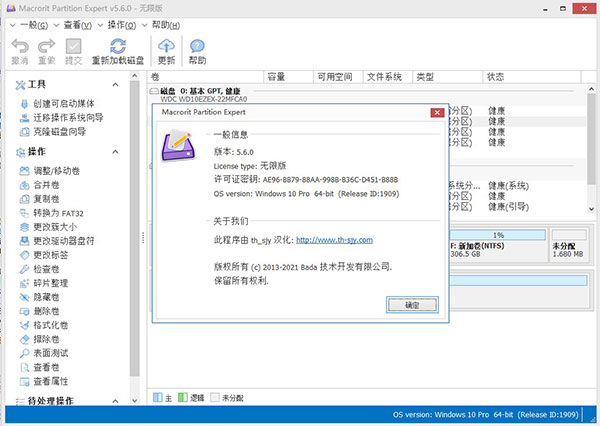Open the http://www.th-sjy.com link
Image resolution: width=600 pixels, height=426 pixels.
coord(334,240)
